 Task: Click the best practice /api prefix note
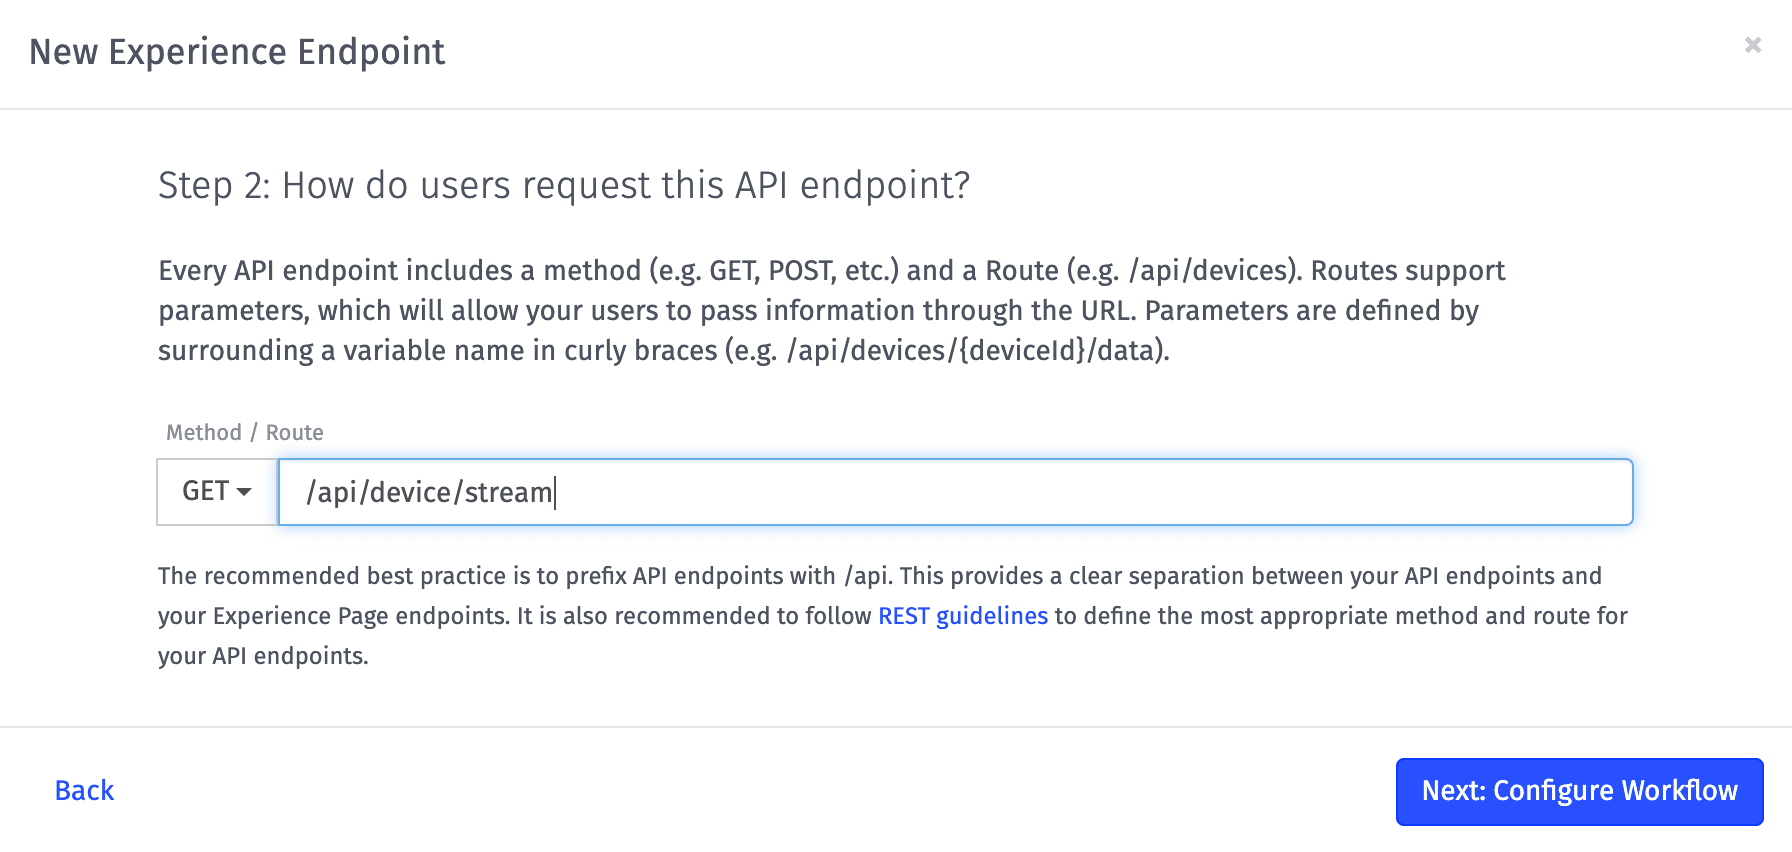893,616
